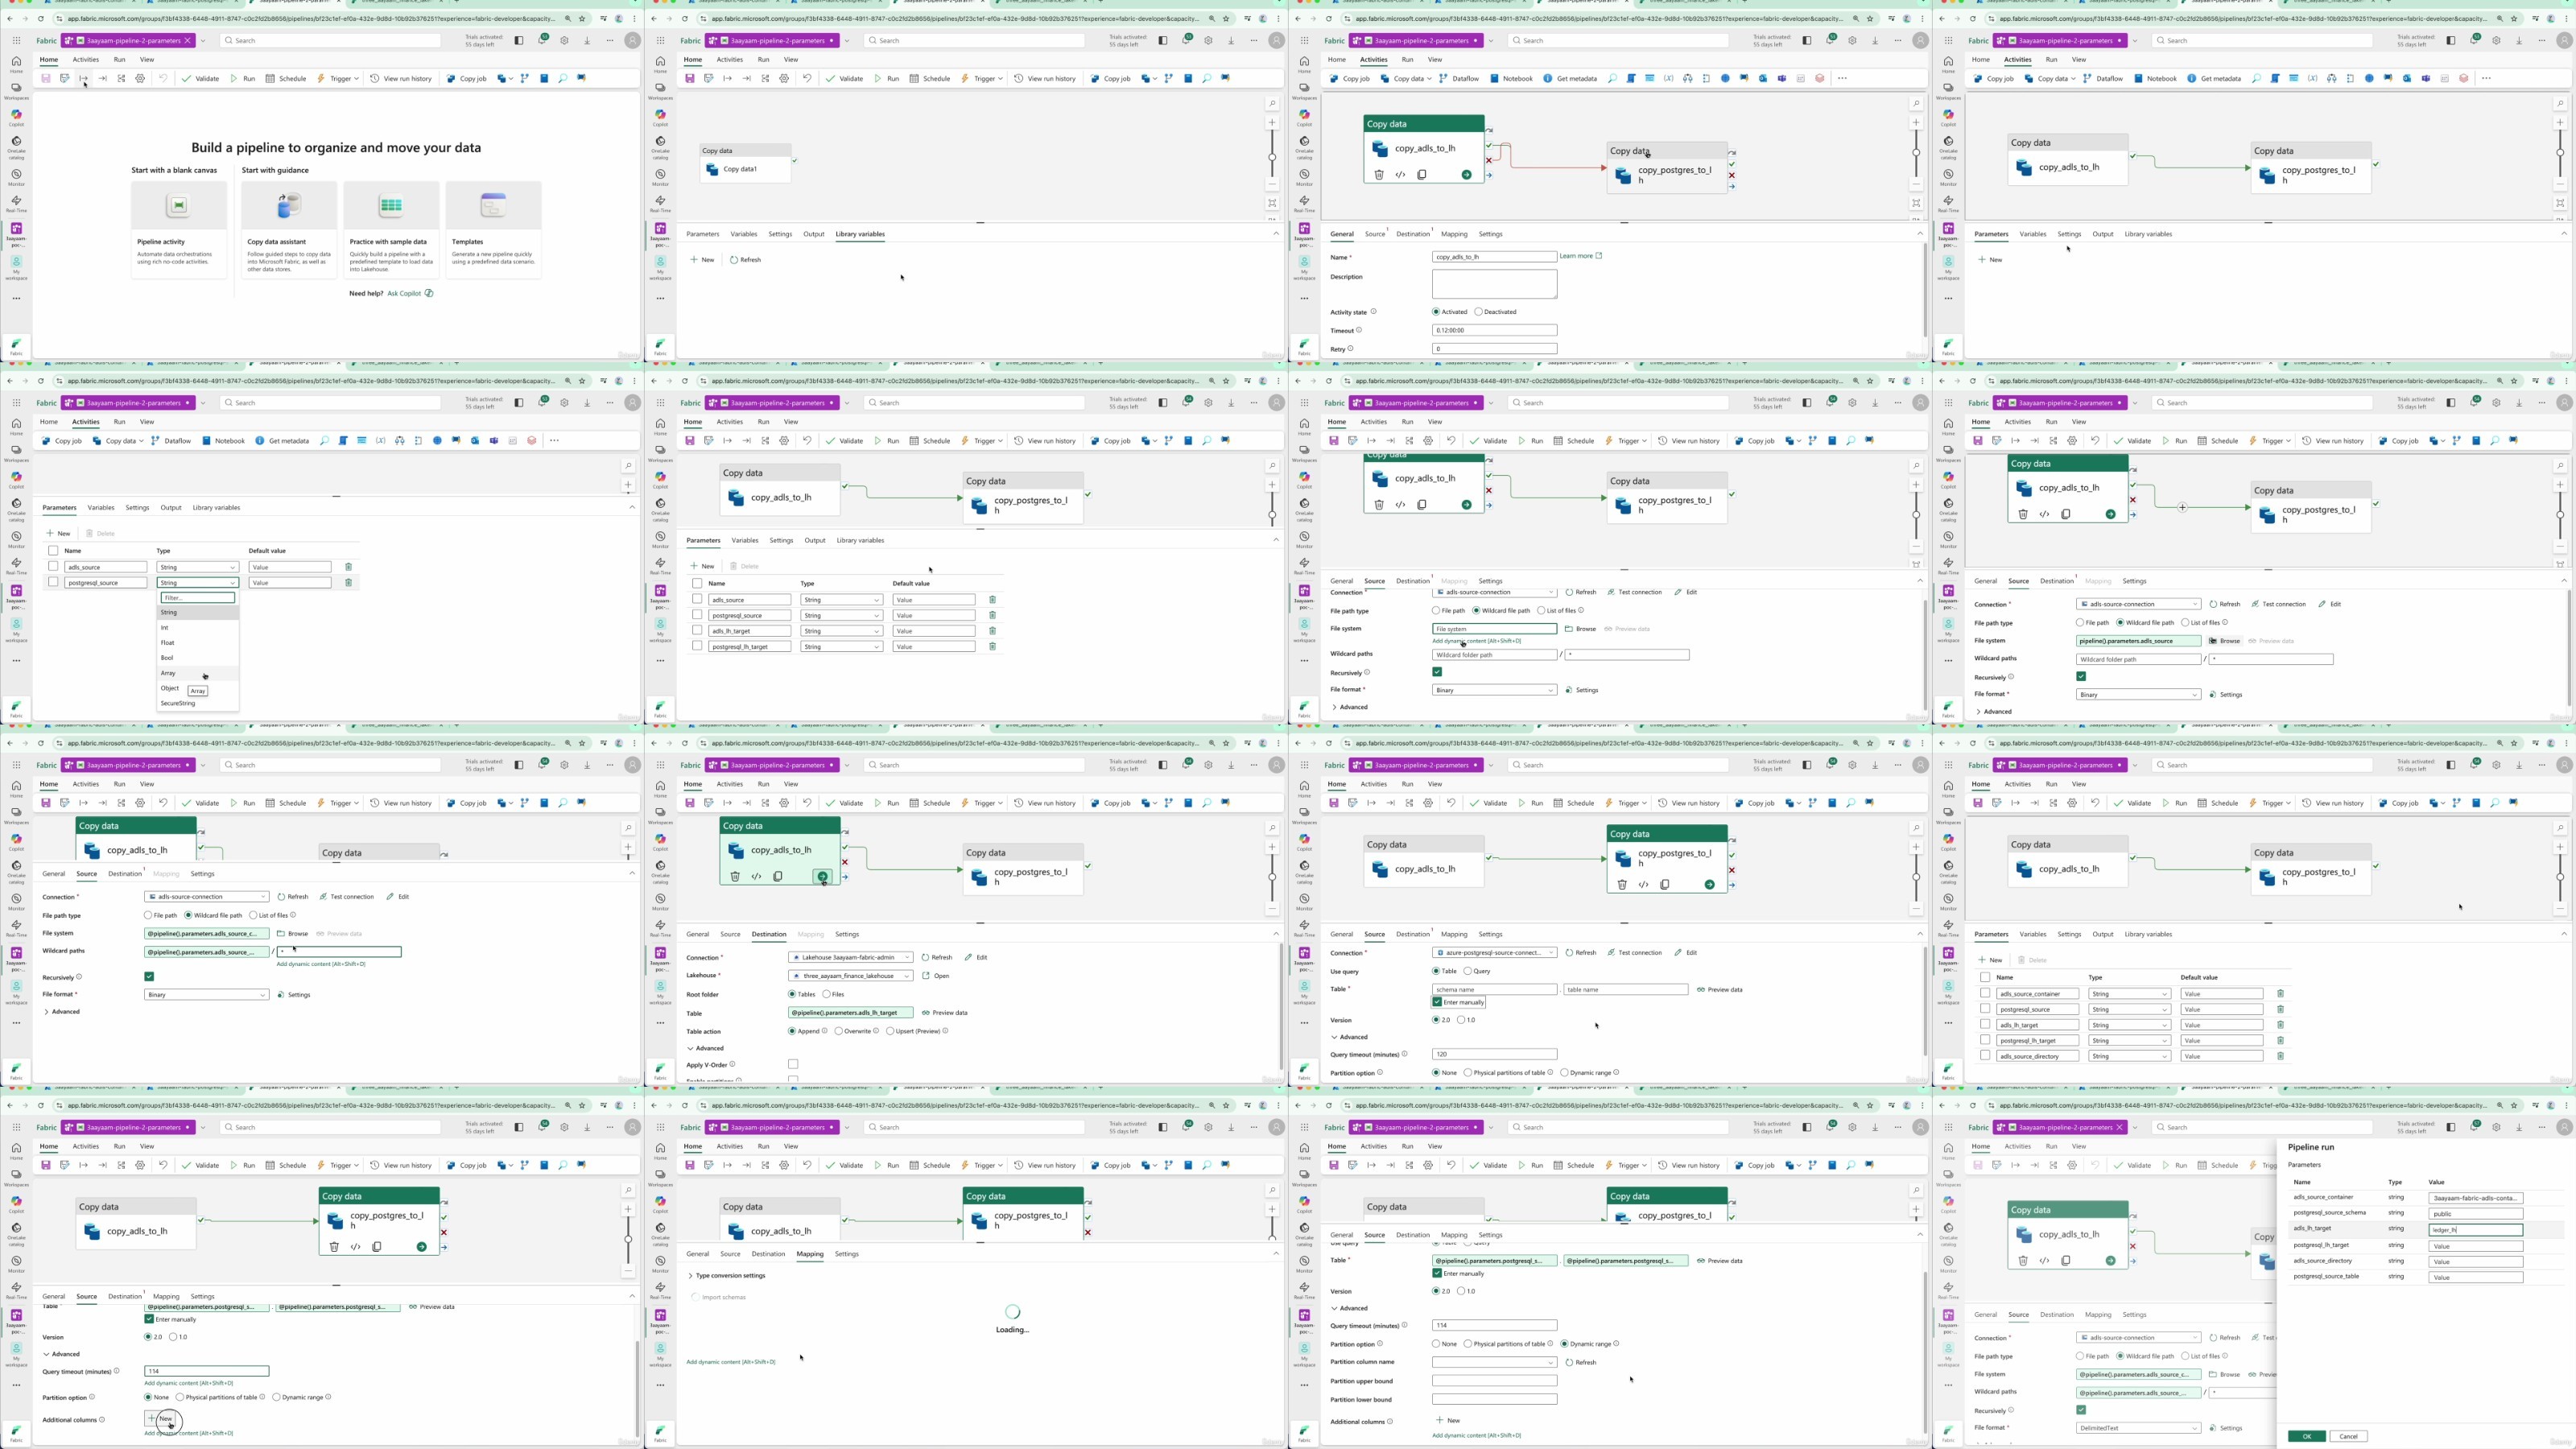Click Open icon beside three_aayaam_finance_lakehouse

point(926,976)
